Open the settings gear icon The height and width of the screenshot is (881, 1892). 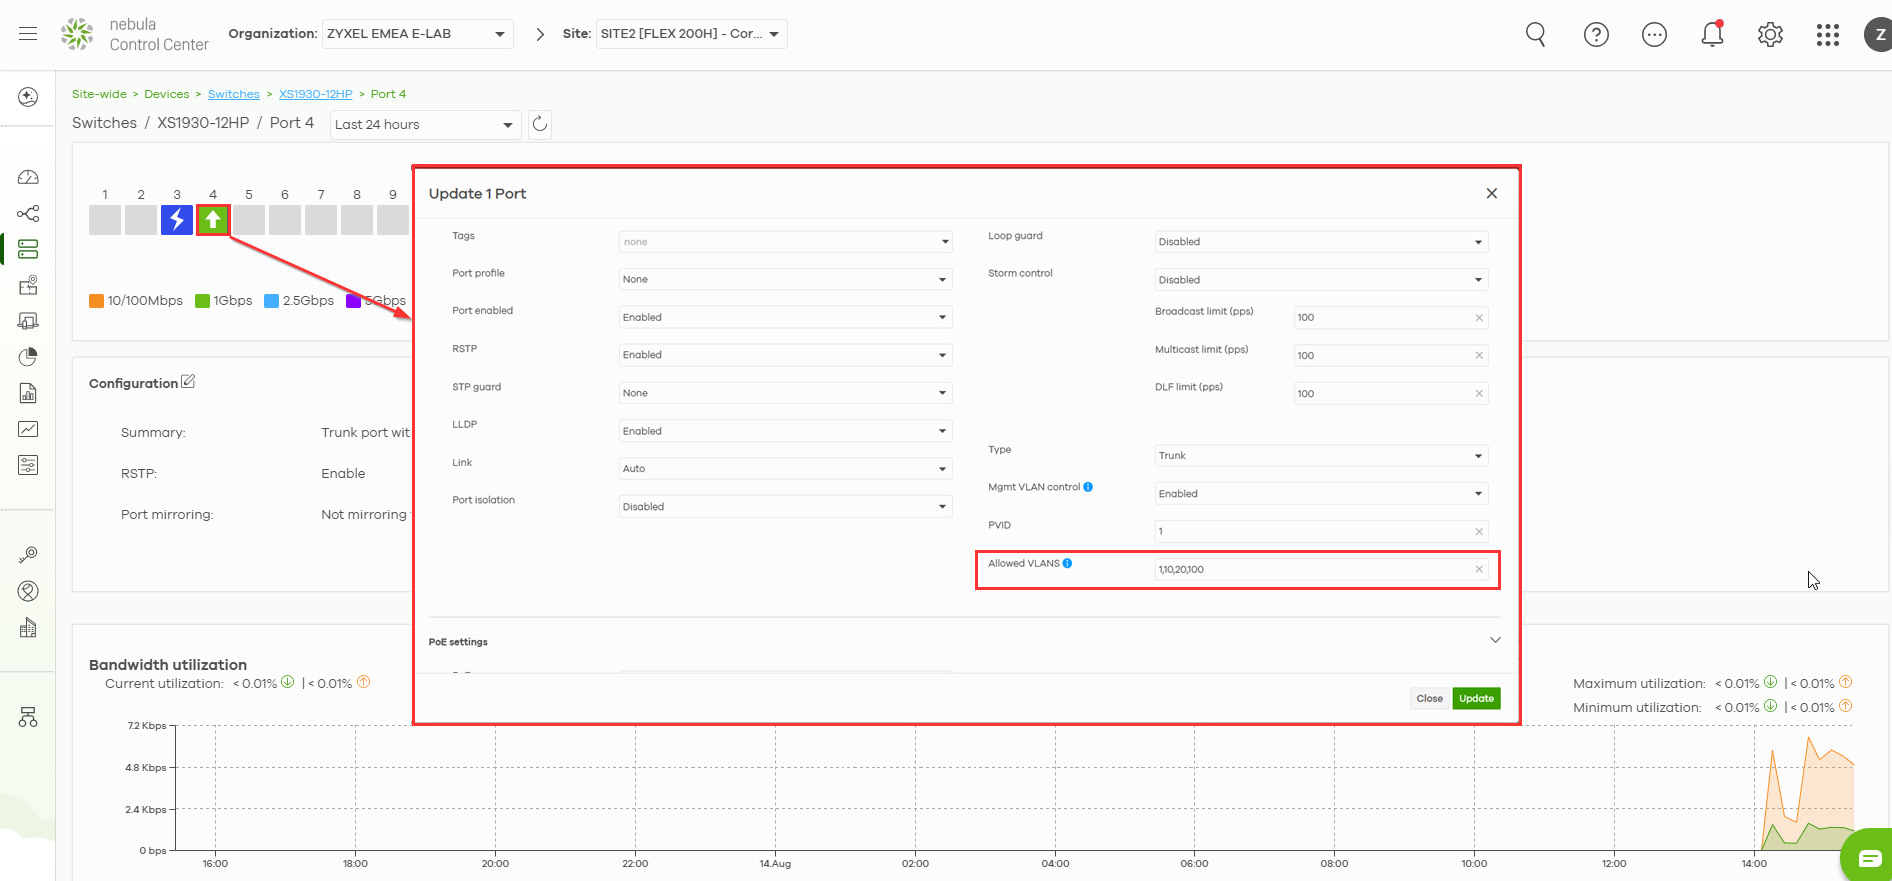click(1770, 35)
